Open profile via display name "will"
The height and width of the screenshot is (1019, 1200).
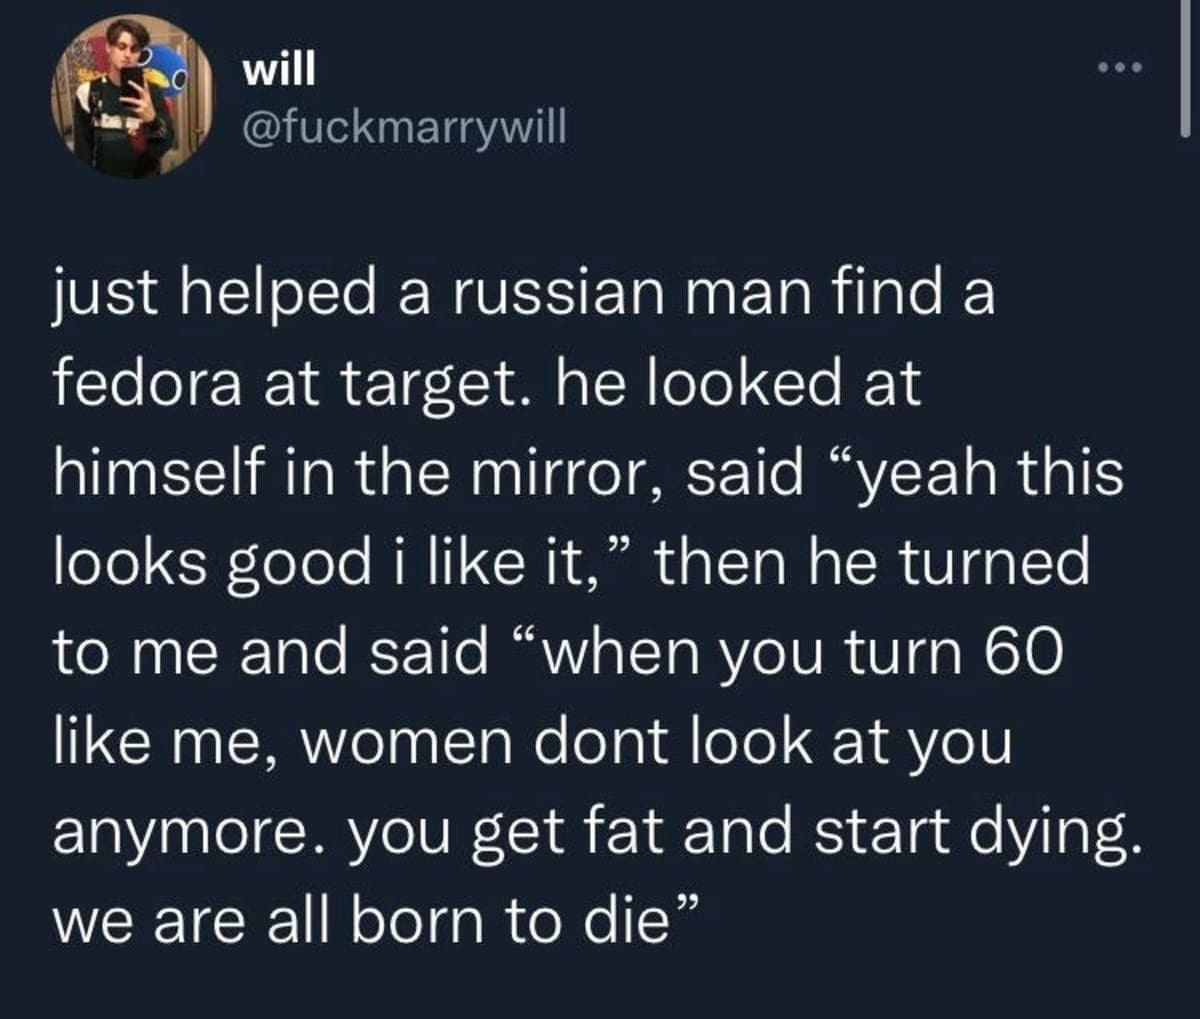279,68
